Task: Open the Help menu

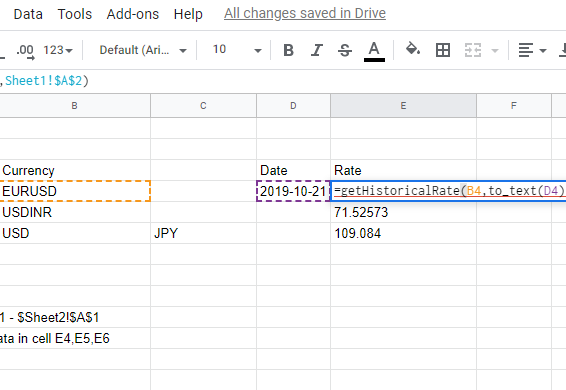Action: [x=188, y=14]
